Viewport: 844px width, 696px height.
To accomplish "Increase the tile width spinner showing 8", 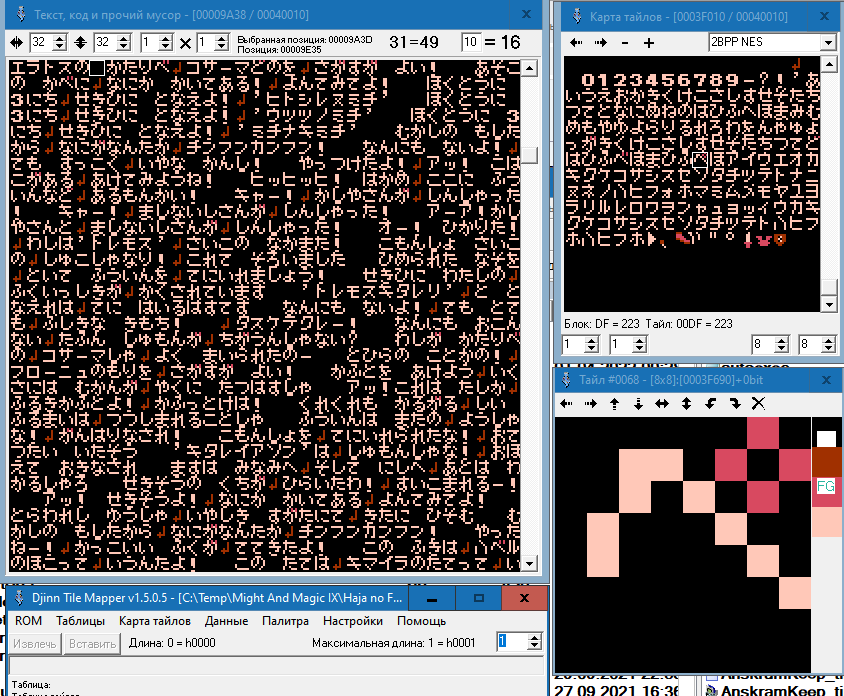I will click(x=781, y=340).
